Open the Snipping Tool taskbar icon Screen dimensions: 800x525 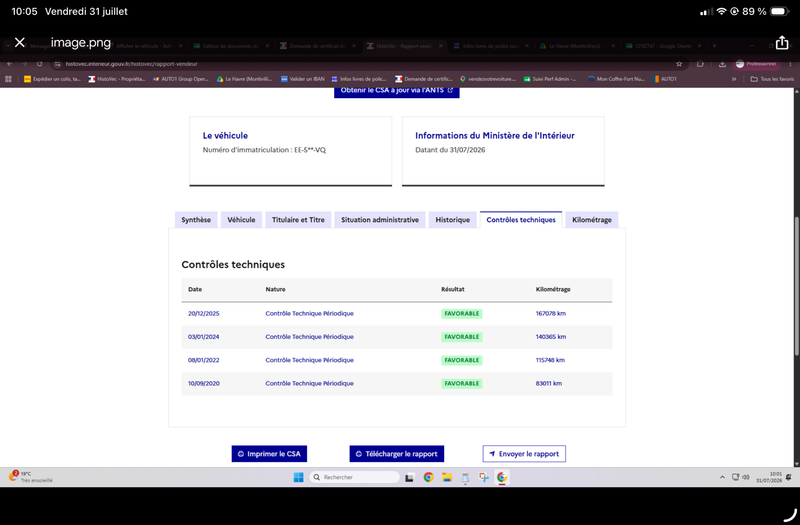(x=483, y=477)
